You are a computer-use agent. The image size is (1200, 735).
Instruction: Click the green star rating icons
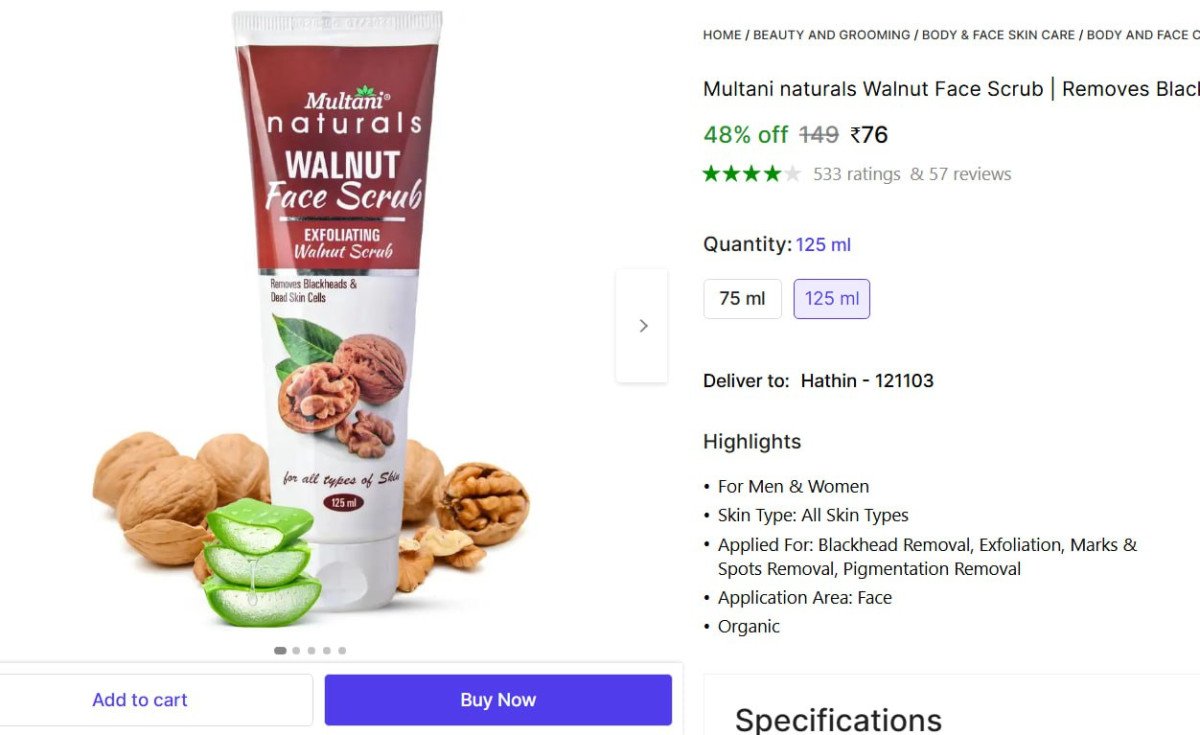[x=752, y=174]
